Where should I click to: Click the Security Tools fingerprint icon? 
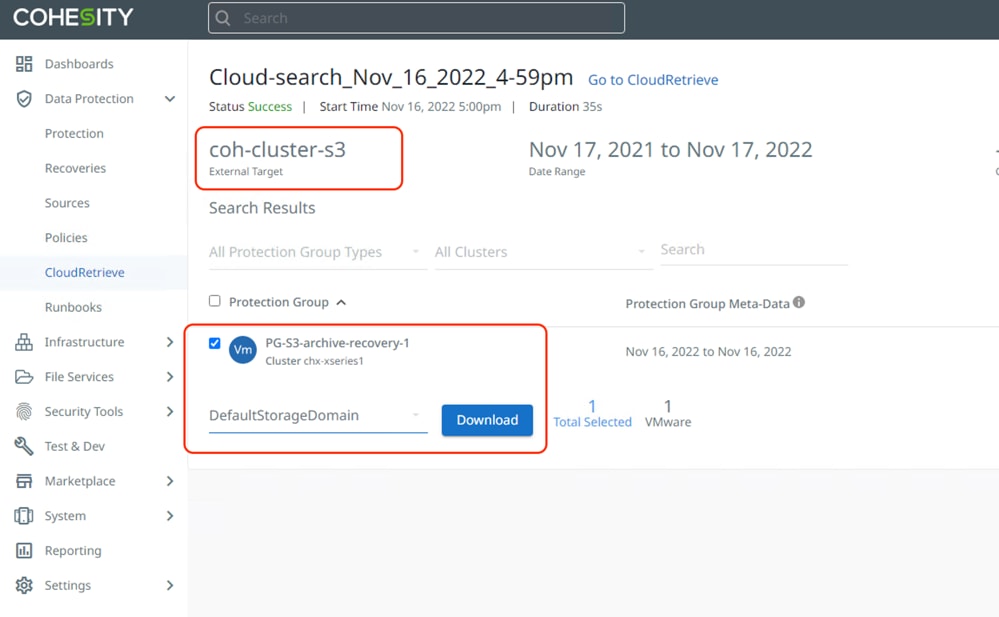click(24, 412)
